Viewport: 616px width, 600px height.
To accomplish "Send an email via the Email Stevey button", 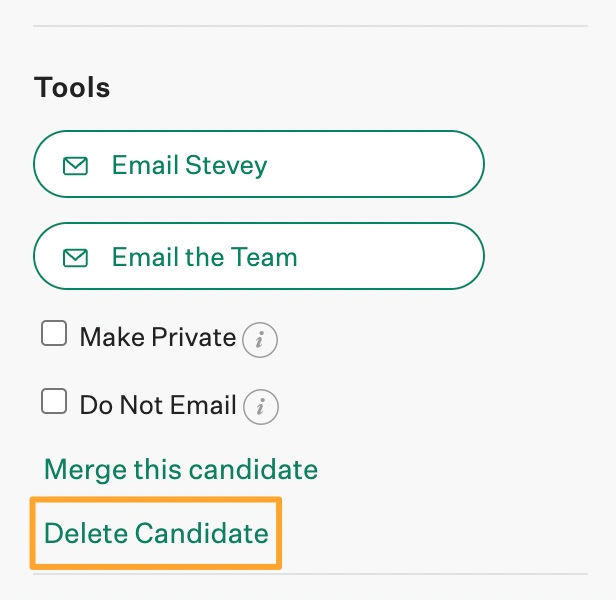I will click(259, 164).
